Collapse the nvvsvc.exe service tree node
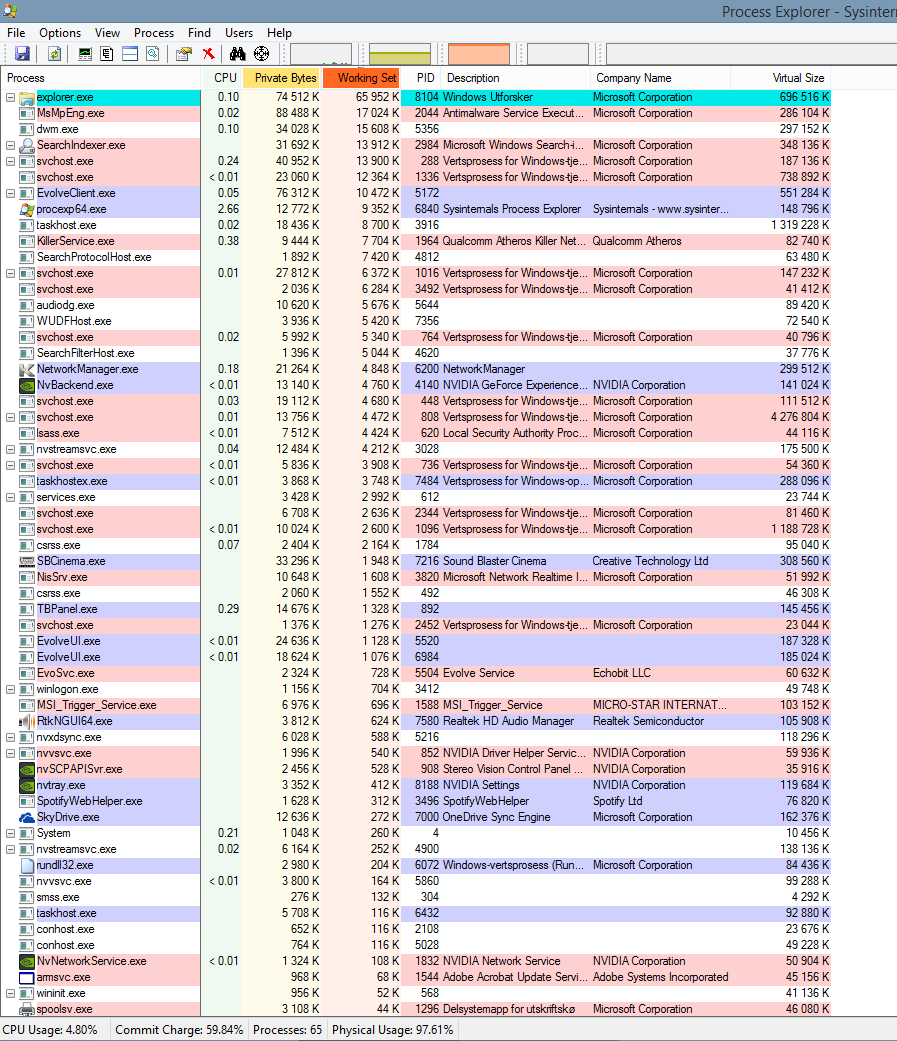Viewport: 897px width, 1041px height. coord(11,754)
